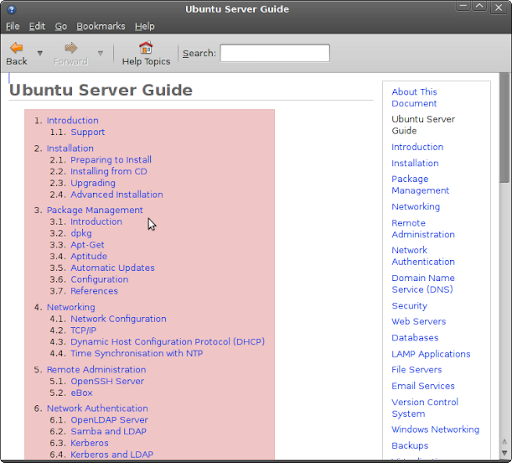This screenshot has height=463, width=512.
Task: Click the Forward arrow icon
Action: pyautogui.click(x=71, y=48)
